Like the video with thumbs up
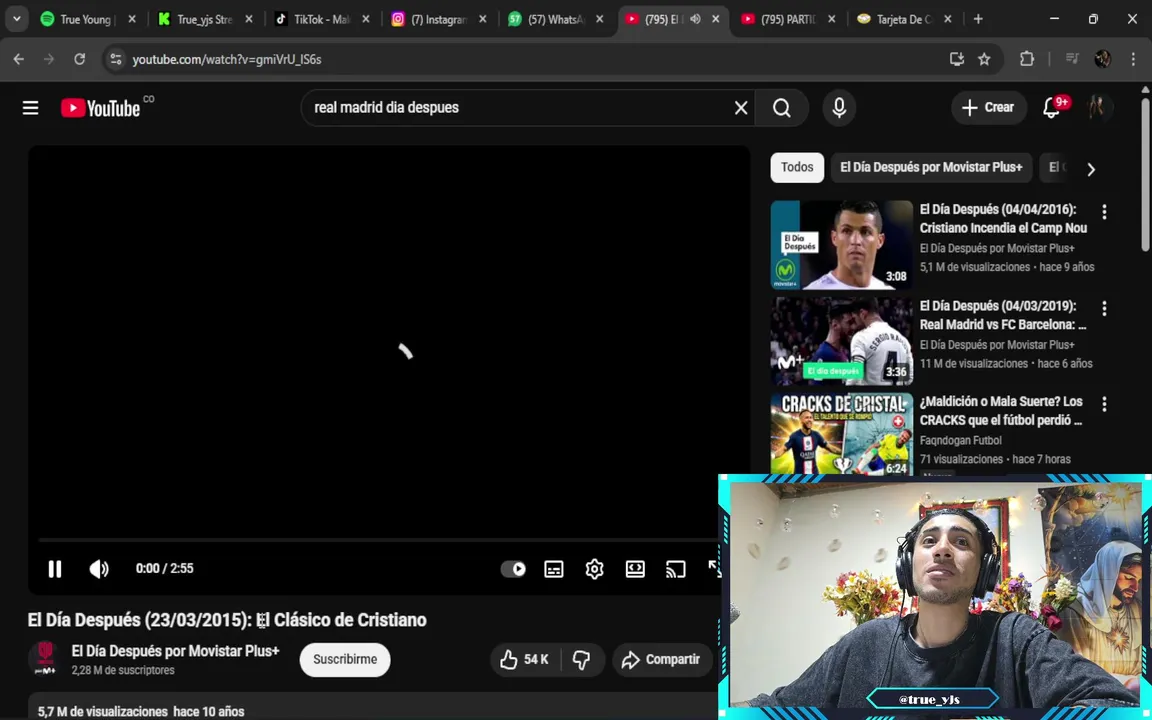1152x720 pixels. [x=525, y=660]
